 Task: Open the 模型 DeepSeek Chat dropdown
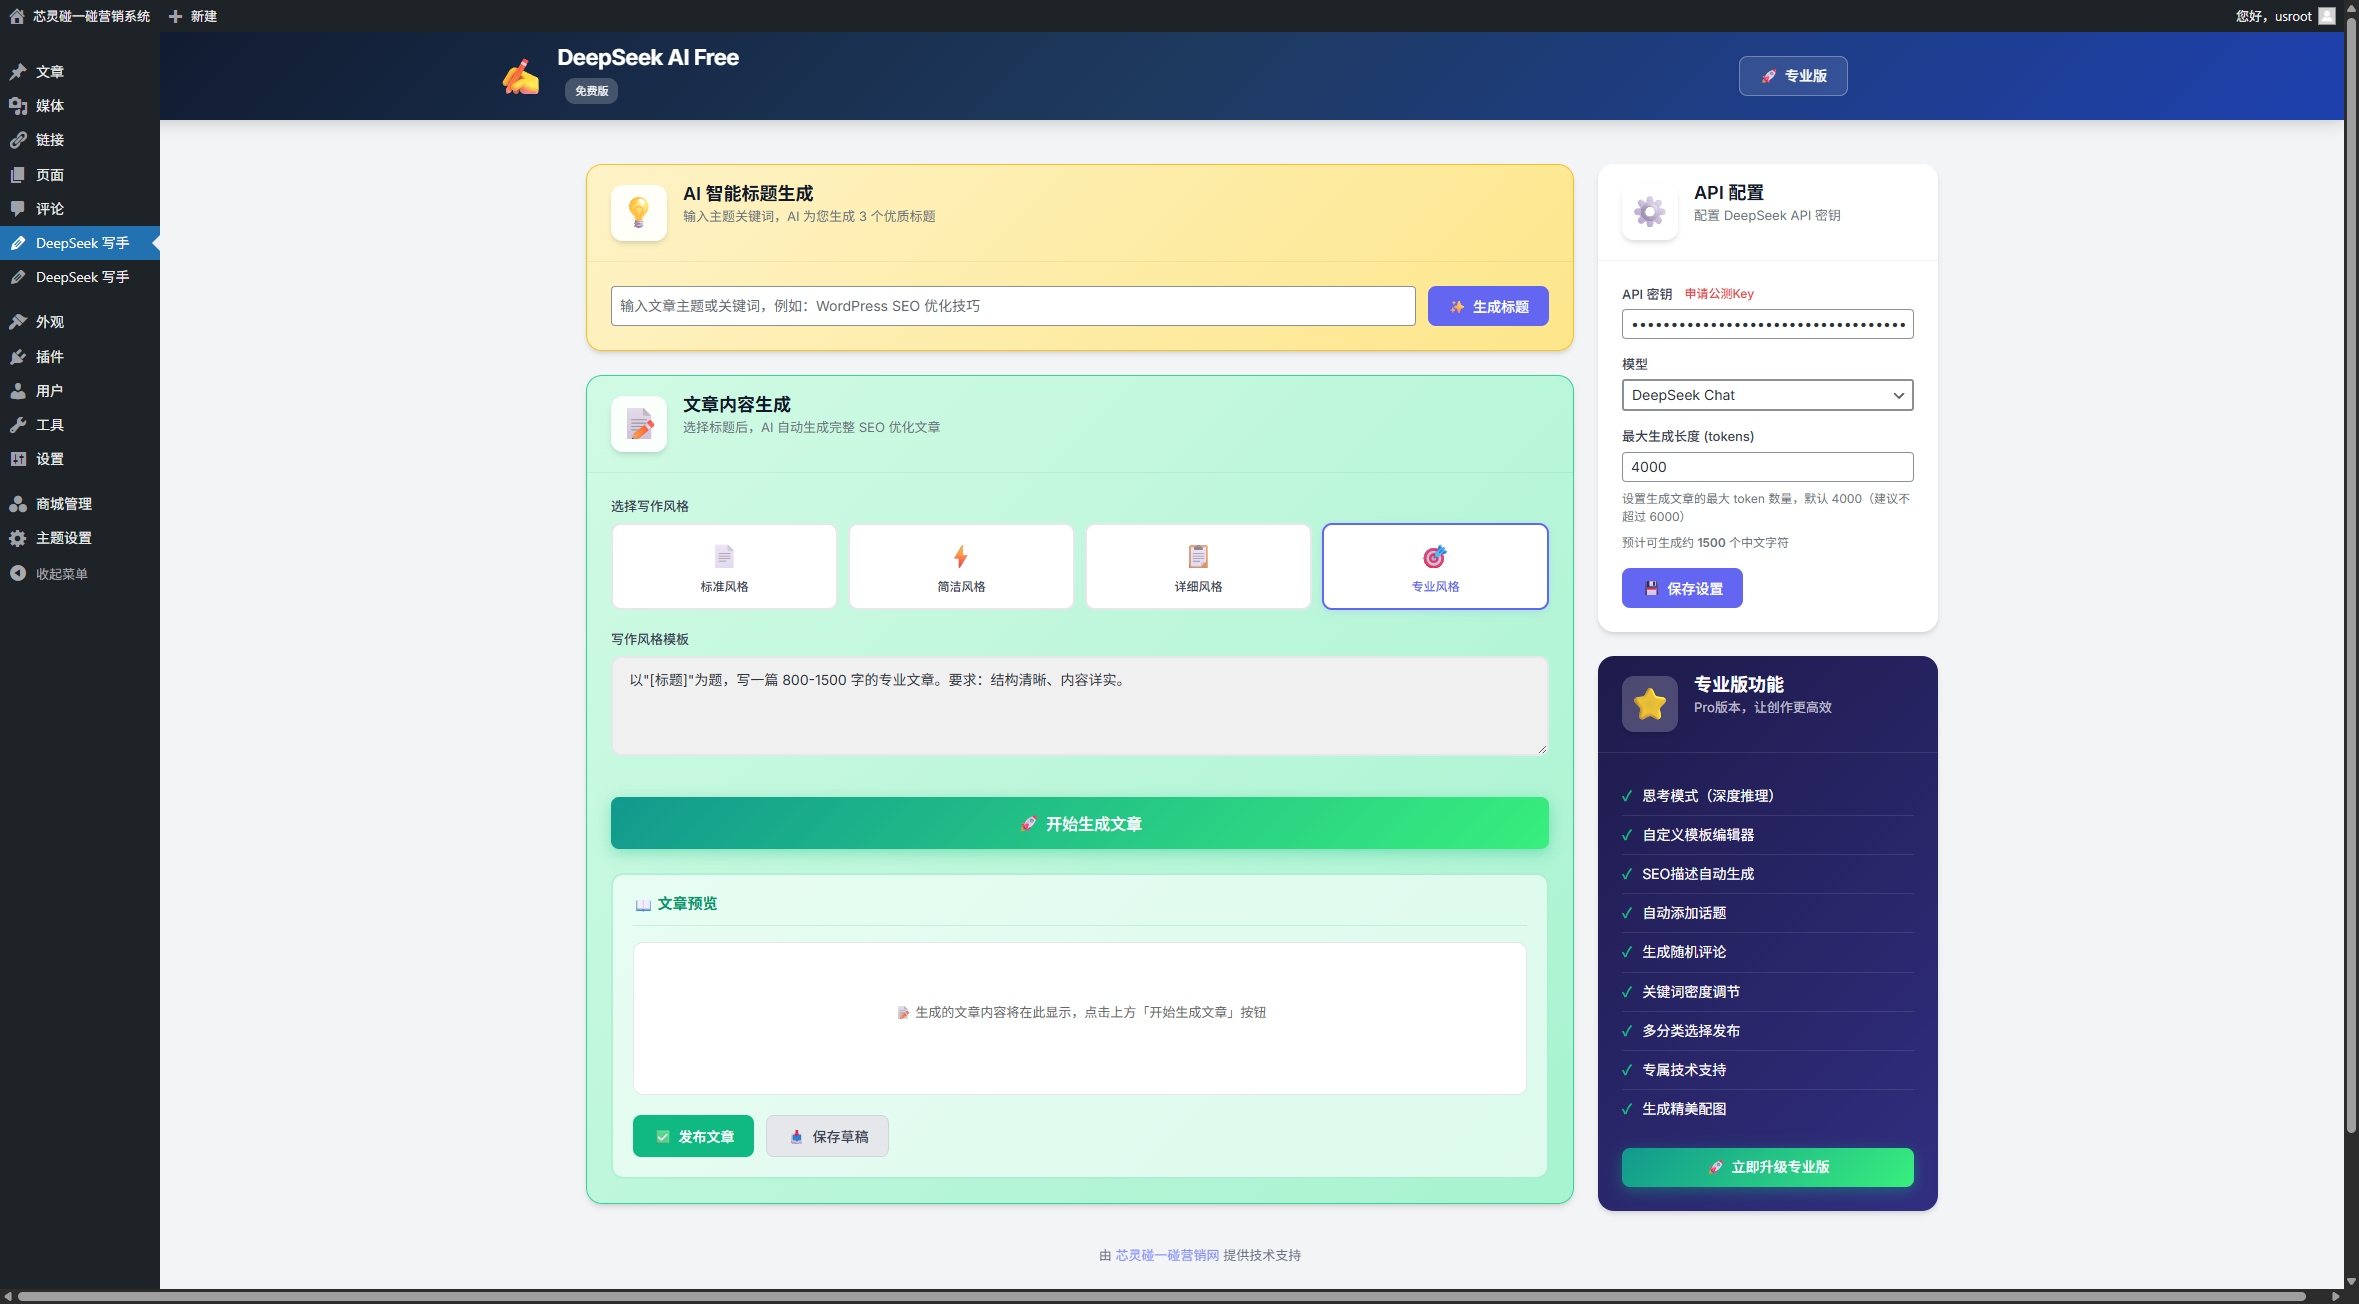click(x=1766, y=395)
